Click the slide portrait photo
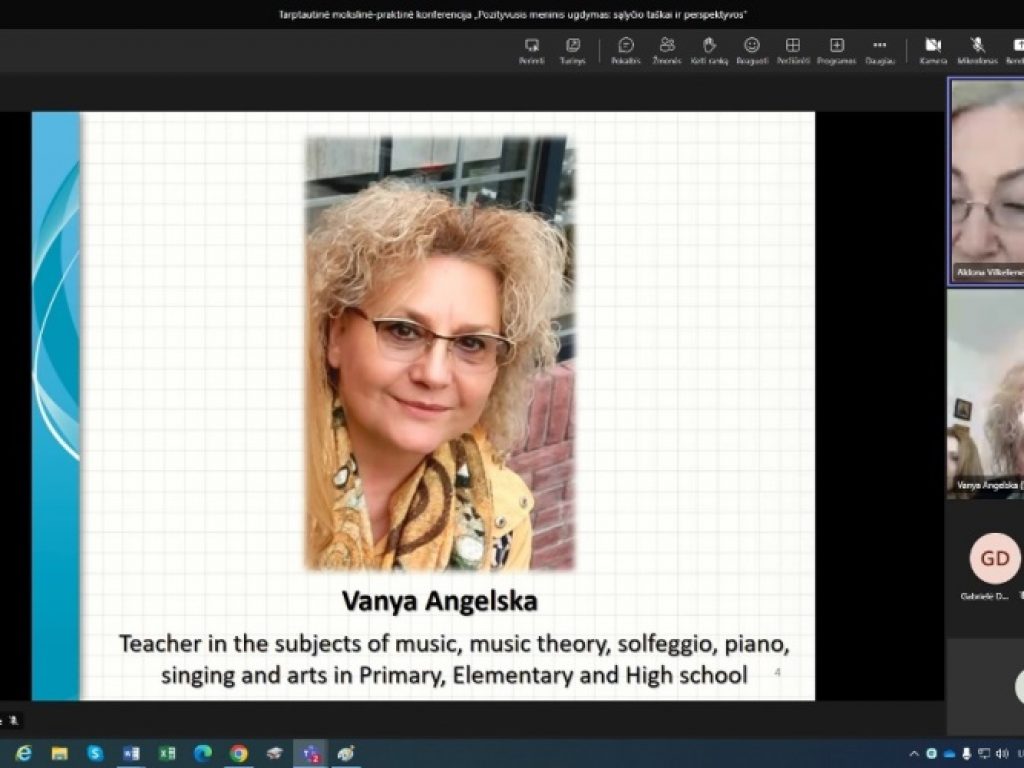The height and width of the screenshot is (768, 1024). pyautogui.click(x=440, y=353)
